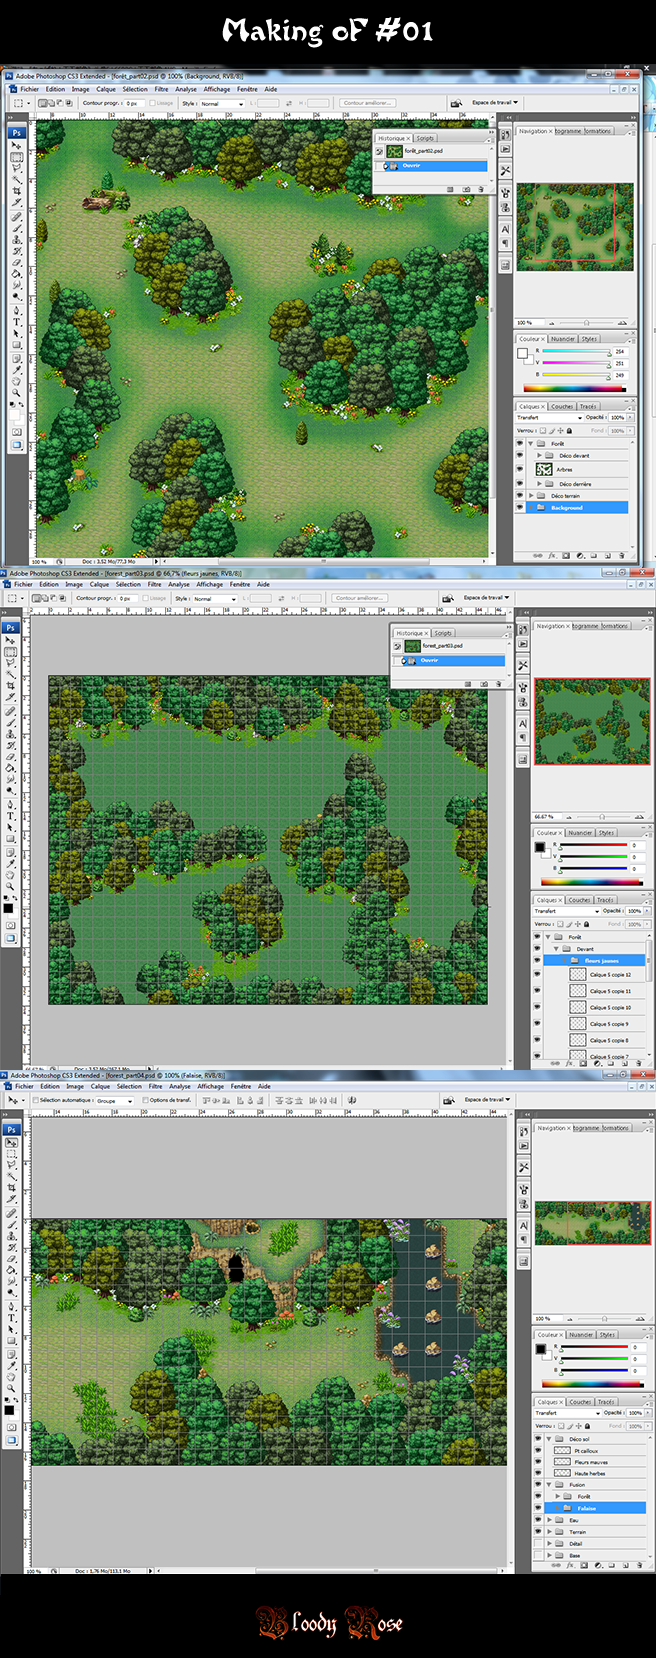Screen dimensions: 656x1658
Task: Click the Ps logo atop forêt_part02 toolbox
Action: tap(17, 132)
